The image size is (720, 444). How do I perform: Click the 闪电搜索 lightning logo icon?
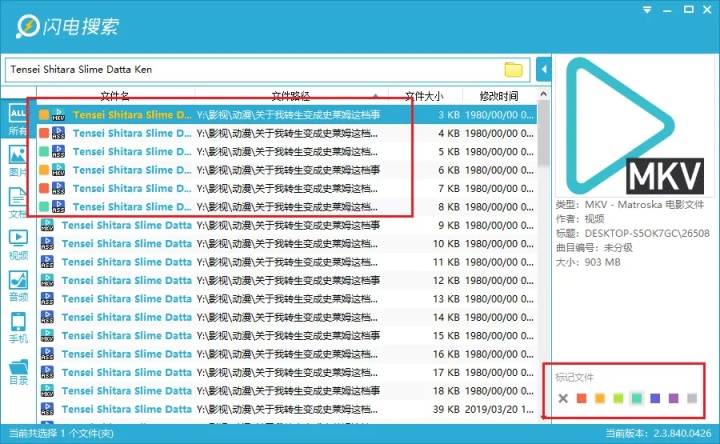click(x=28, y=26)
